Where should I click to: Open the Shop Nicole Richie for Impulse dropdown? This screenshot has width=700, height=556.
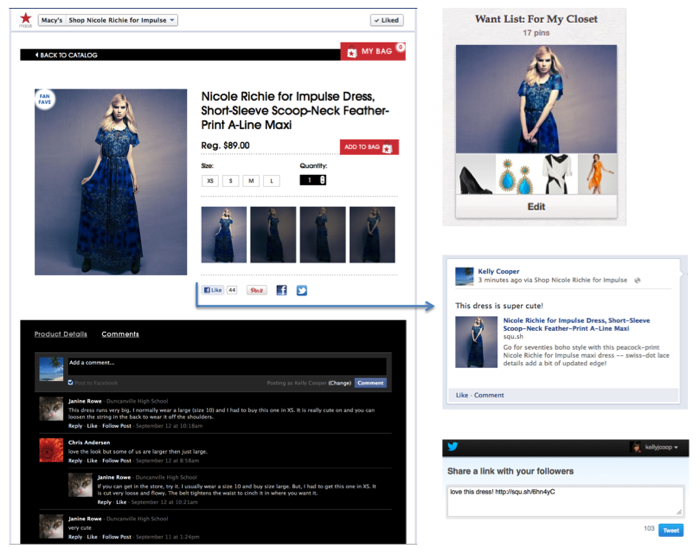tap(121, 20)
